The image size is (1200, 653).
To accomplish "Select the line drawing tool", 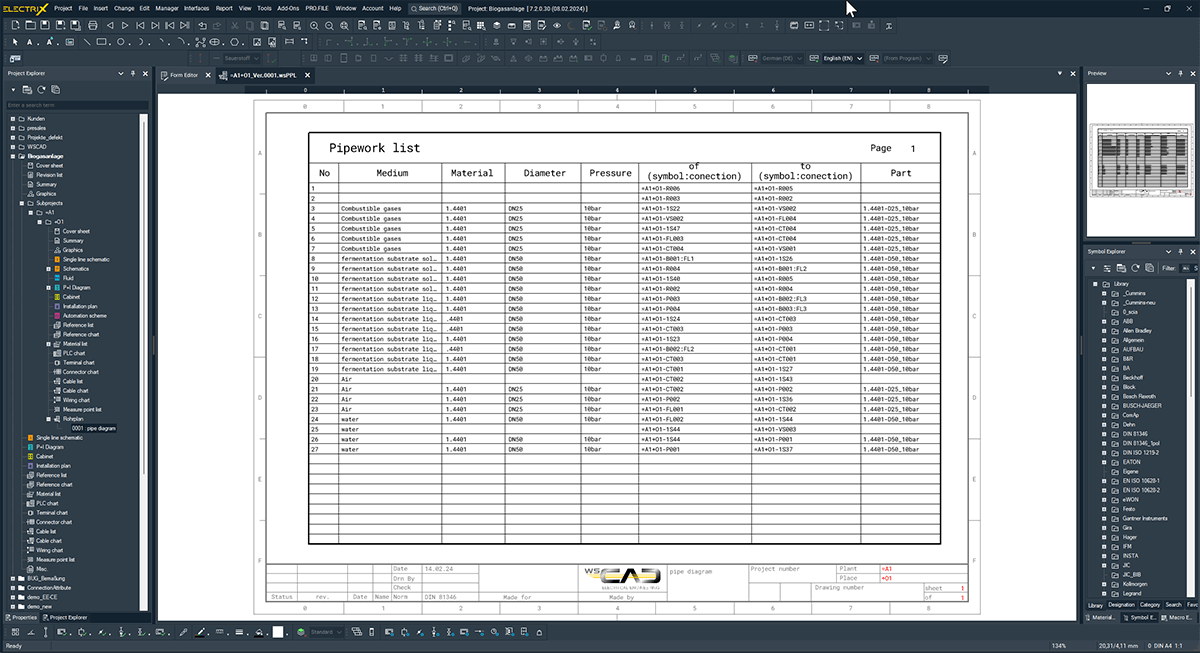I will [x=88, y=42].
